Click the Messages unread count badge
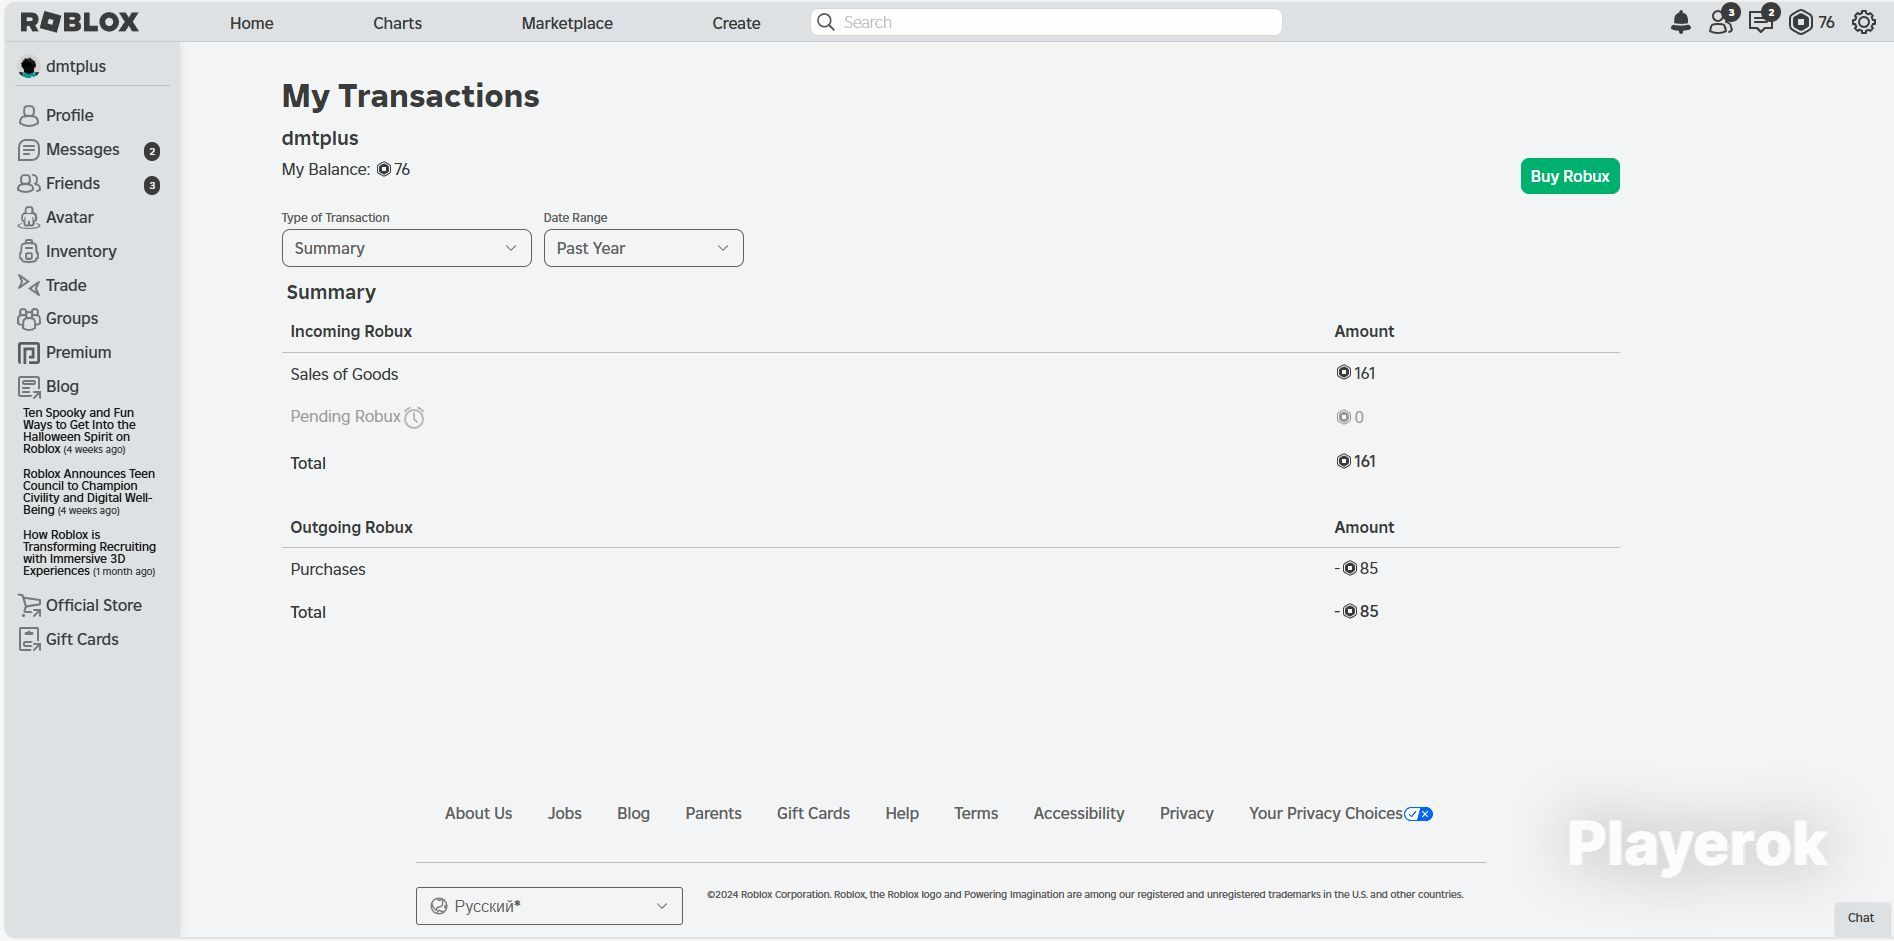 click(x=152, y=151)
